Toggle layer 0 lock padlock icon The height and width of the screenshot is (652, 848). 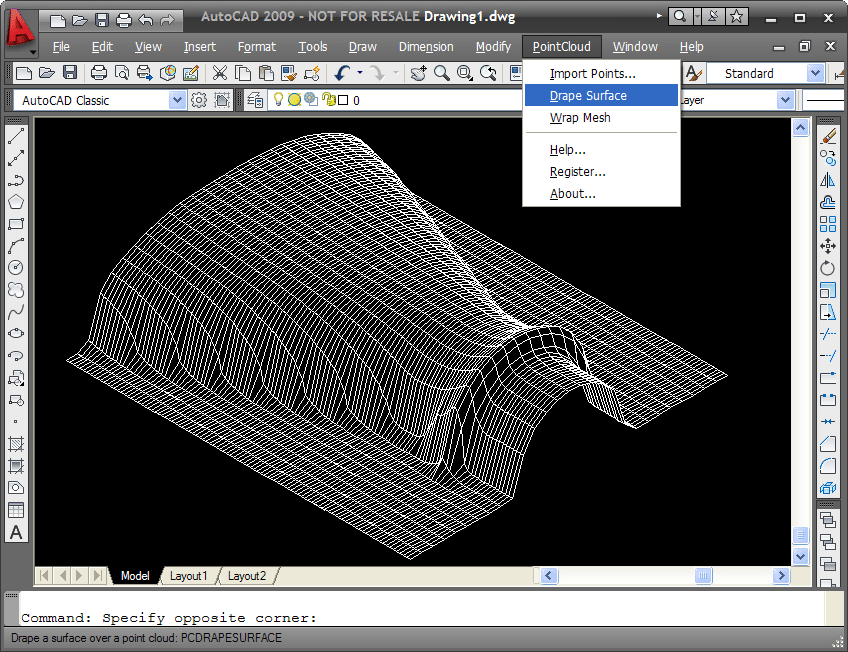(328, 99)
